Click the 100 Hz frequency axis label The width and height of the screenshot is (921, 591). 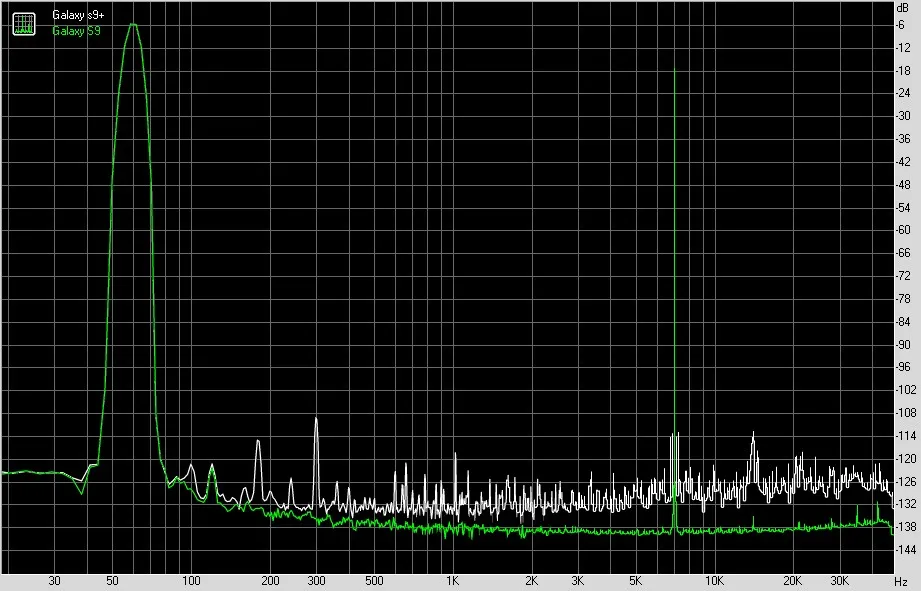(x=191, y=580)
